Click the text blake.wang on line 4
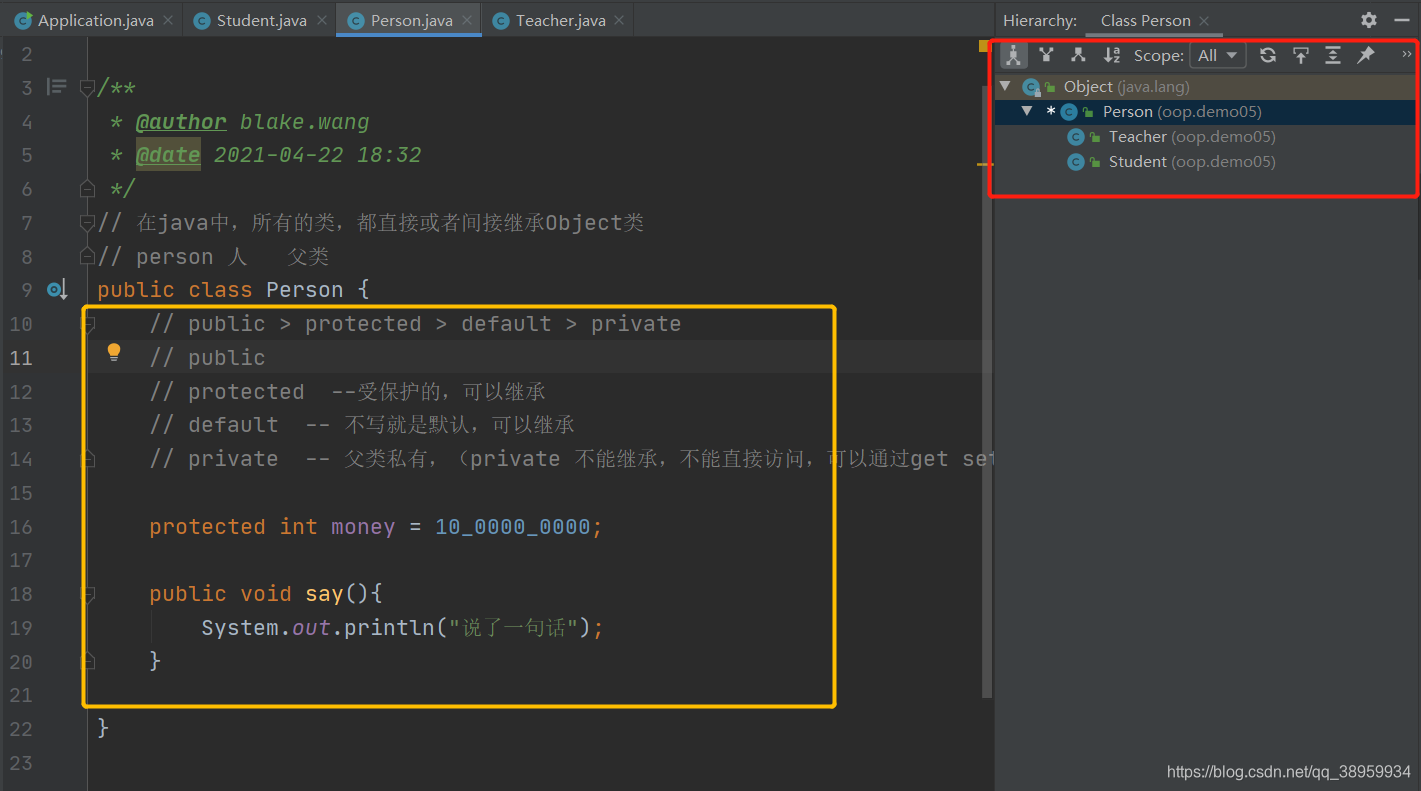The height and width of the screenshot is (791, 1421). click(305, 122)
